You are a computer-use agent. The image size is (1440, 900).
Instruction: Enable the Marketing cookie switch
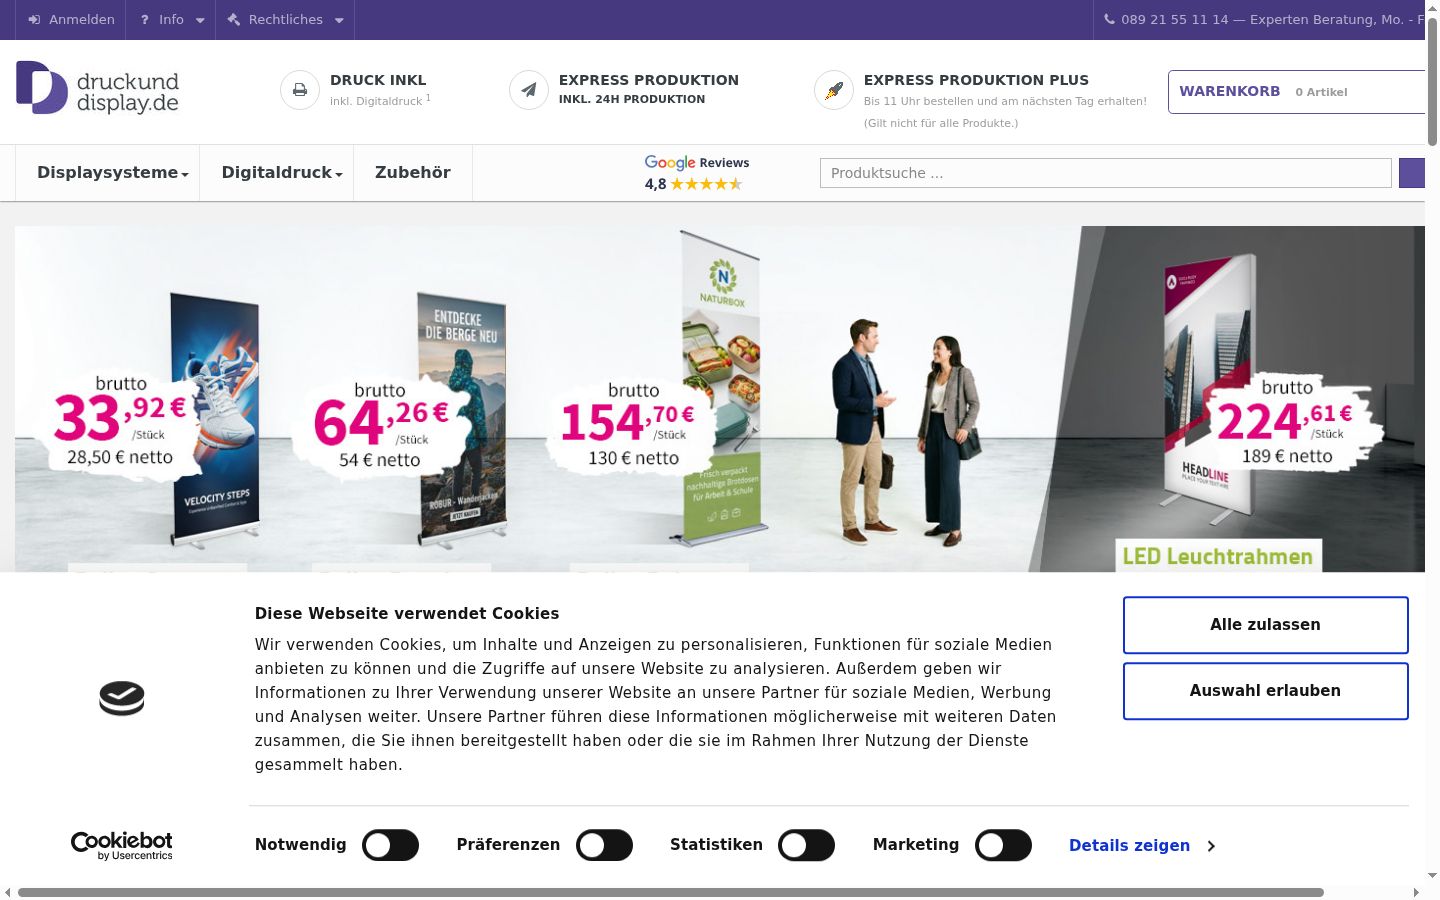[1003, 845]
